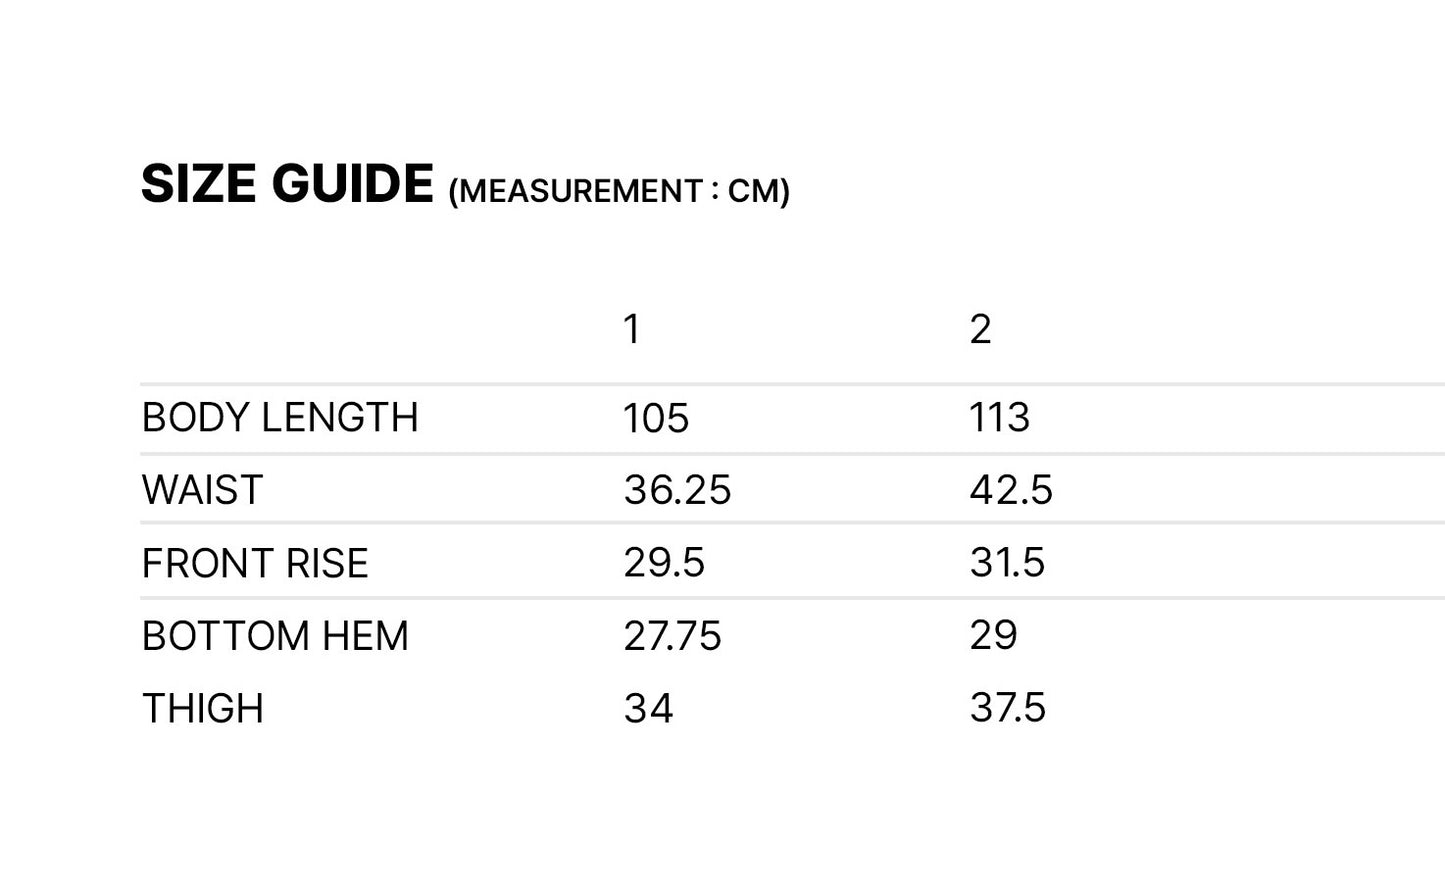Click the MEASUREMENT : CM unit note
The height and width of the screenshot is (896, 1445).
click(619, 191)
